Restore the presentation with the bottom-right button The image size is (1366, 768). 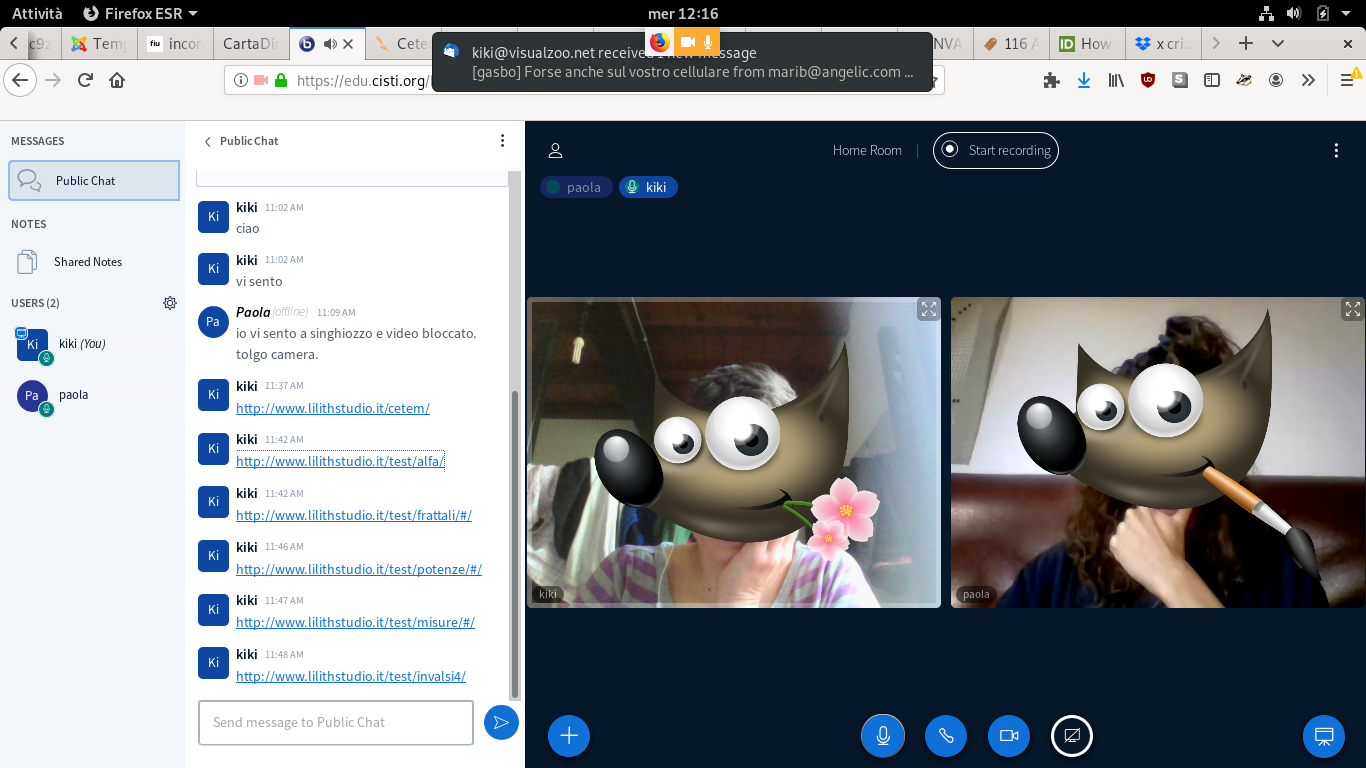pyautogui.click(x=1324, y=737)
